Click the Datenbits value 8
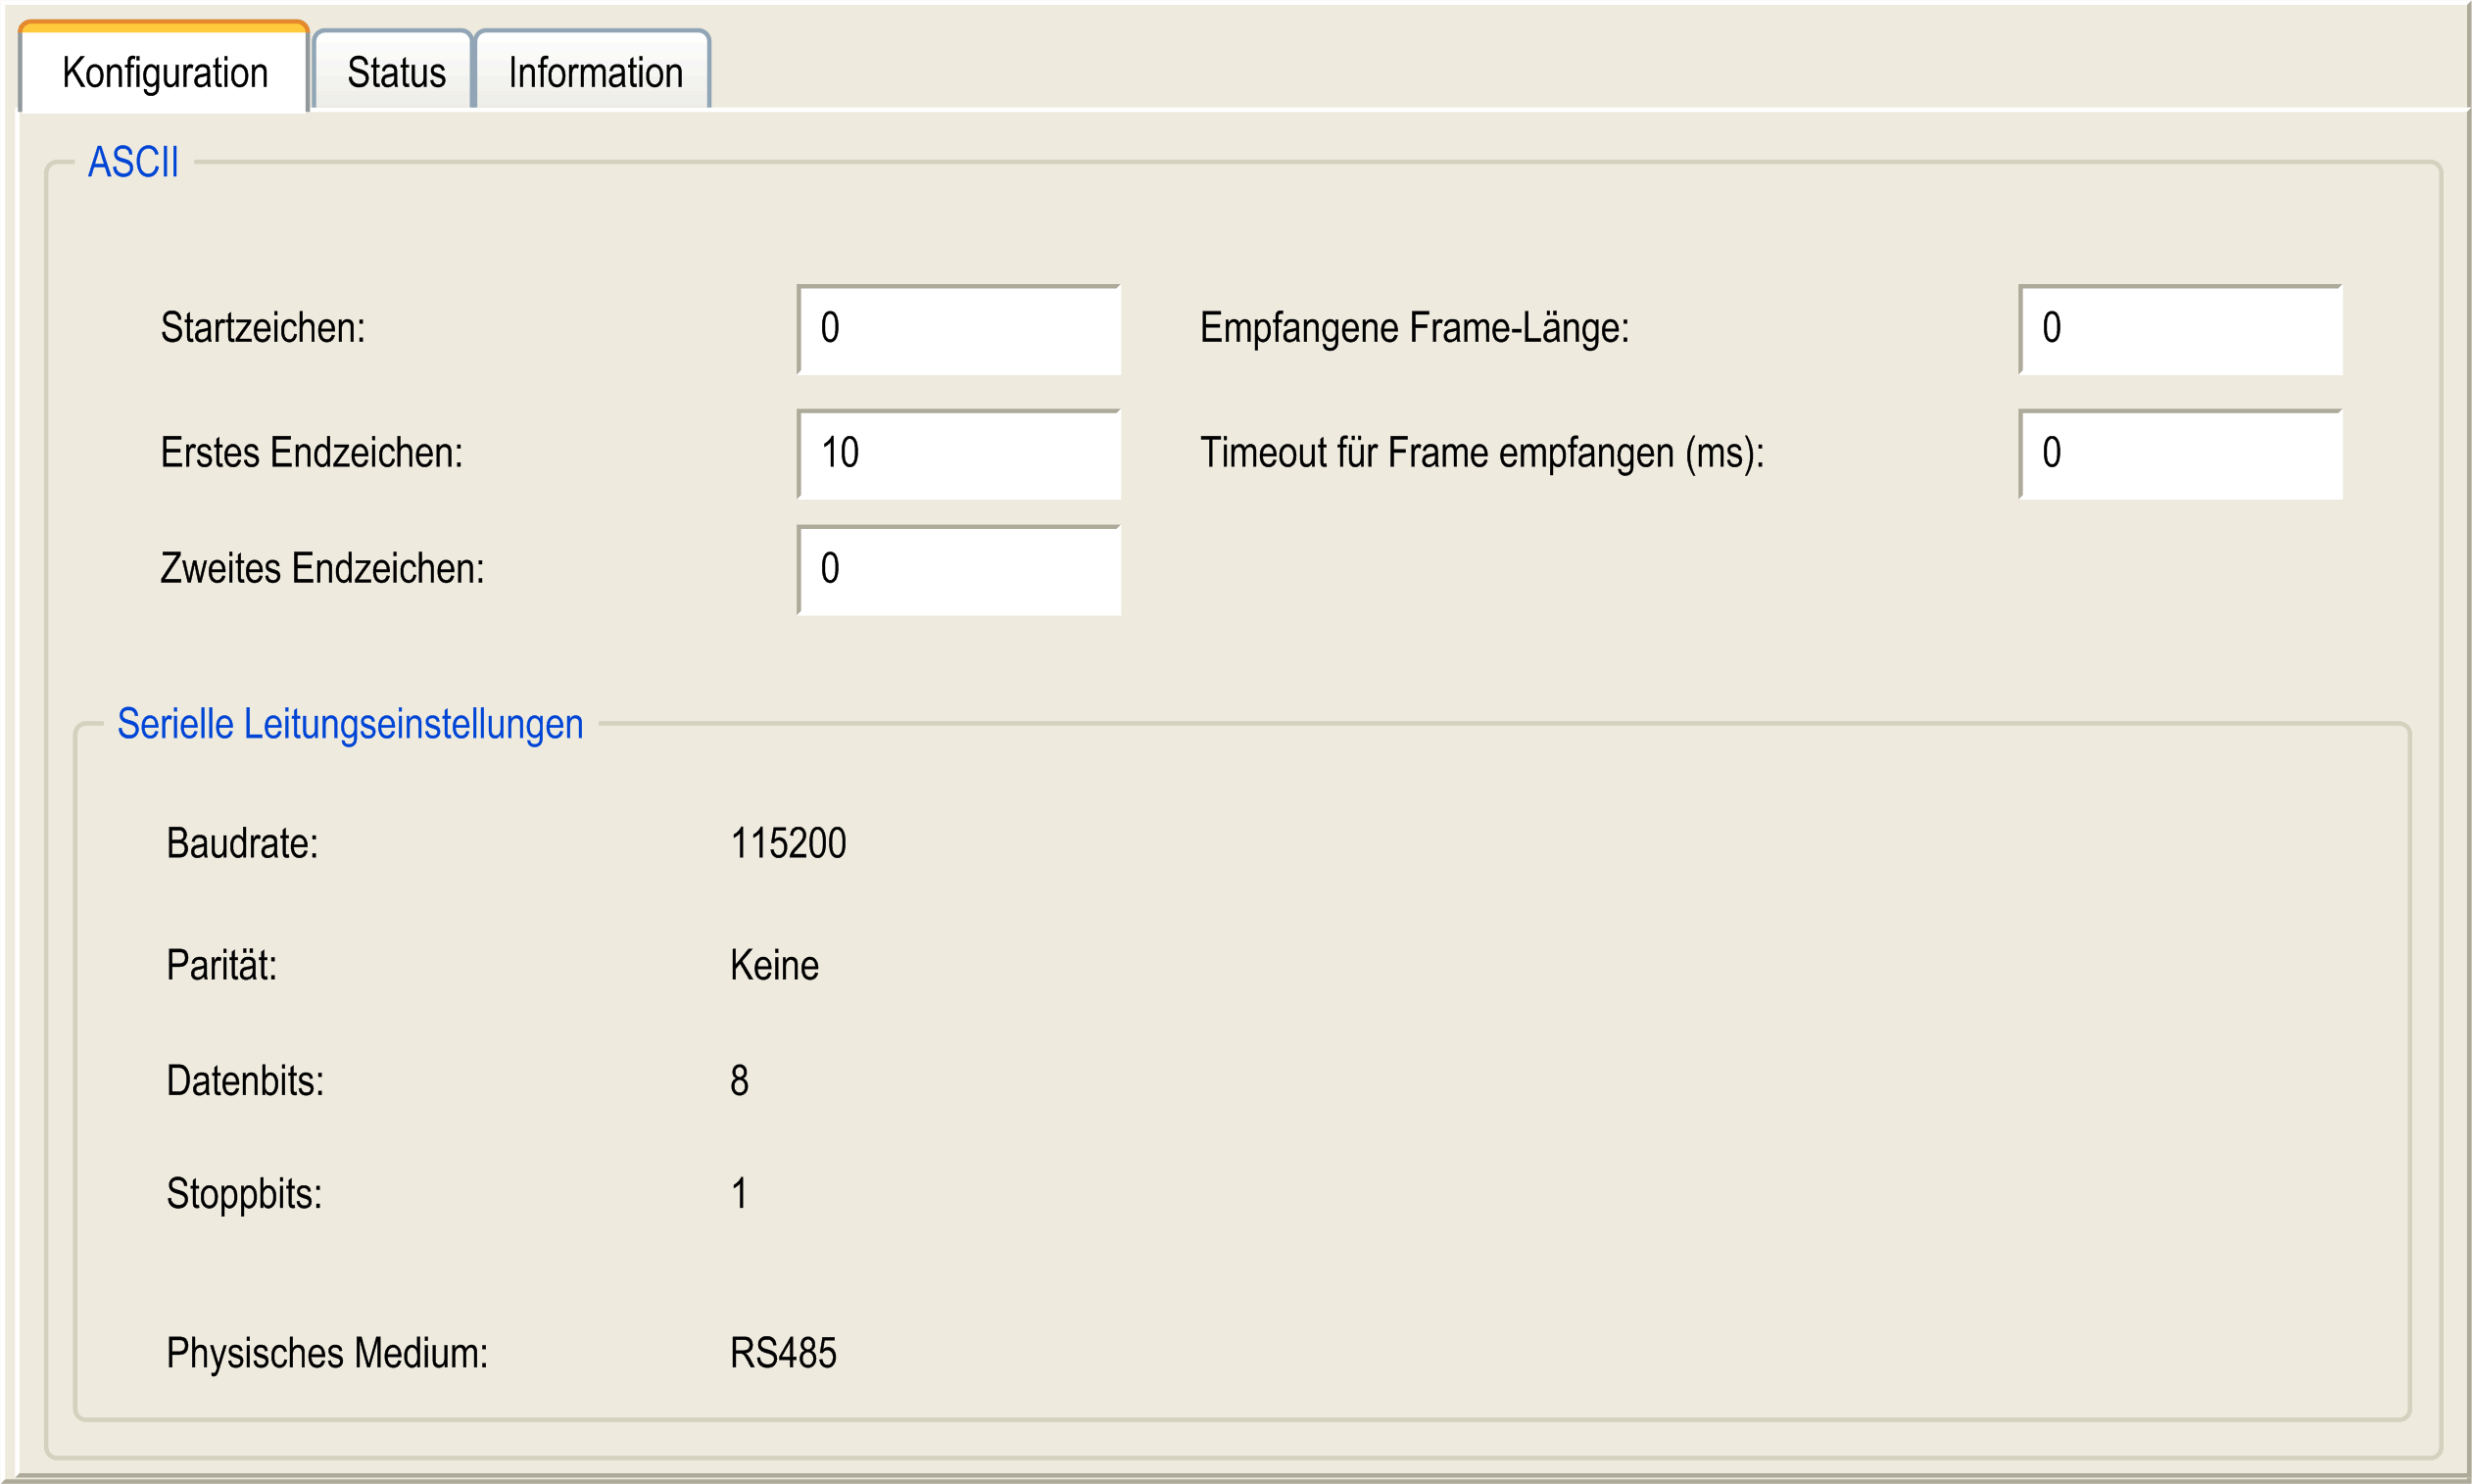Image resolution: width=2472 pixels, height=1484 pixels. click(x=739, y=1080)
